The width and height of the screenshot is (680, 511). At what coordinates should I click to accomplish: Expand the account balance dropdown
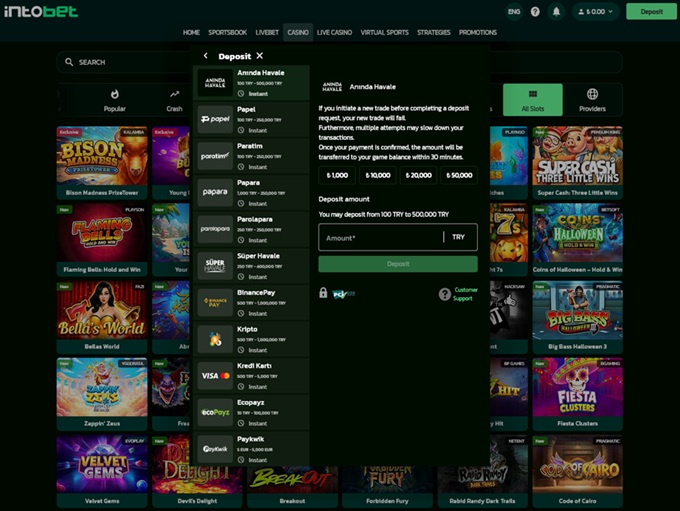pyautogui.click(x=597, y=12)
